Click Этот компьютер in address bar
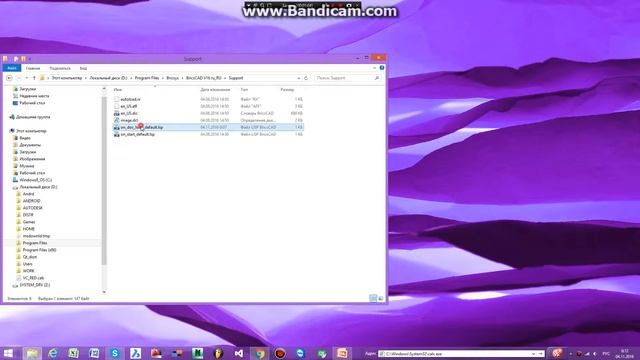 click(67, 78)
